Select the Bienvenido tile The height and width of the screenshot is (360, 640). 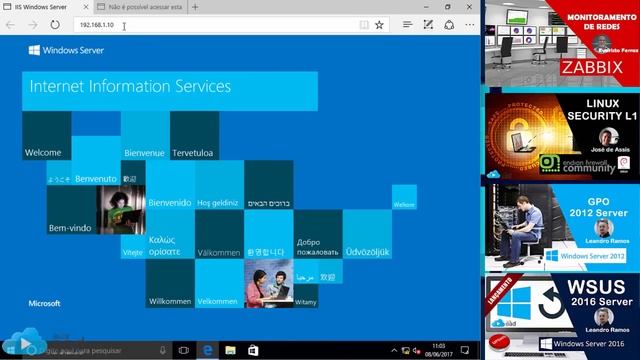pos(170,185)
